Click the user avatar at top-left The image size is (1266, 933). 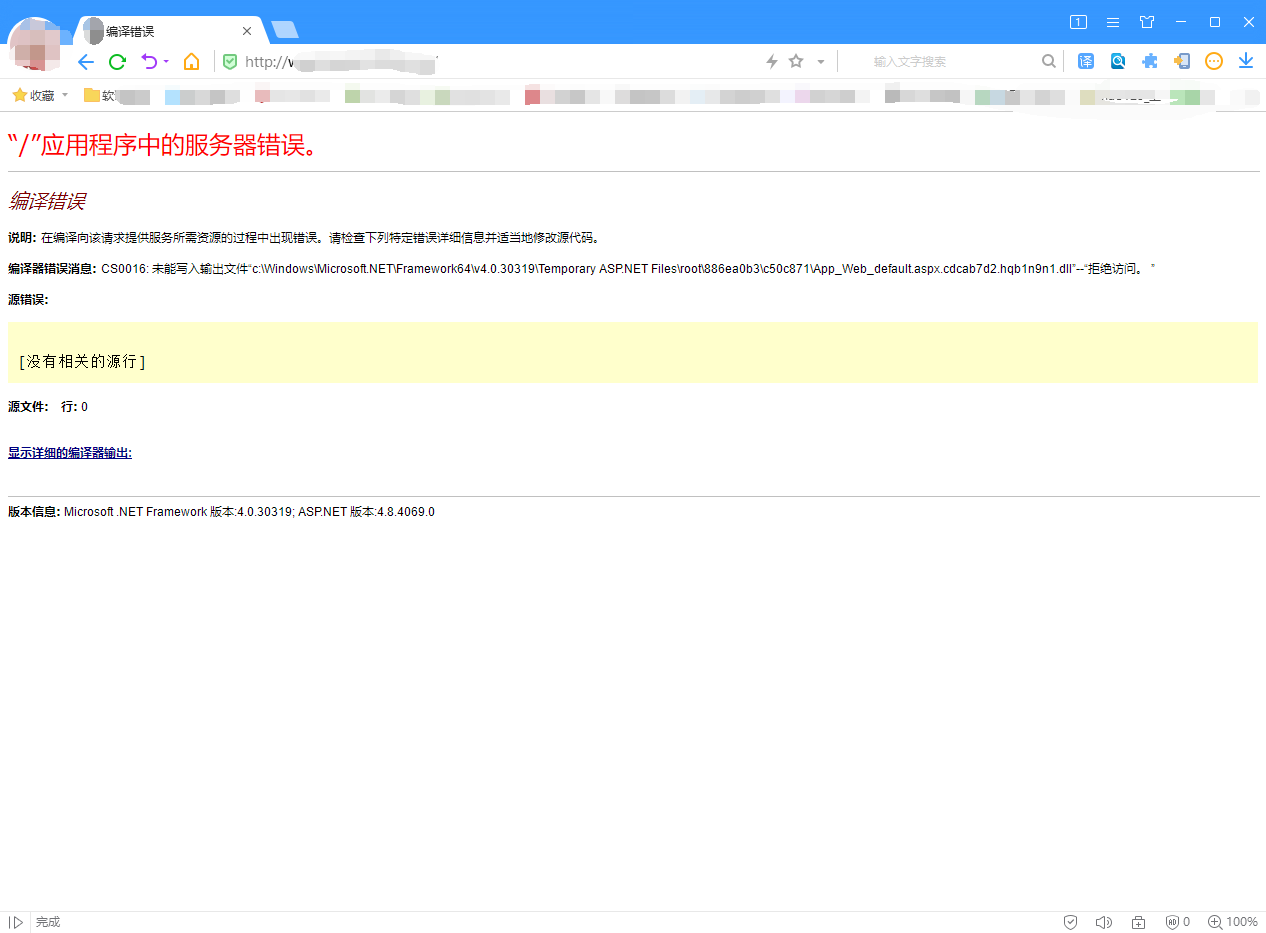36,44
